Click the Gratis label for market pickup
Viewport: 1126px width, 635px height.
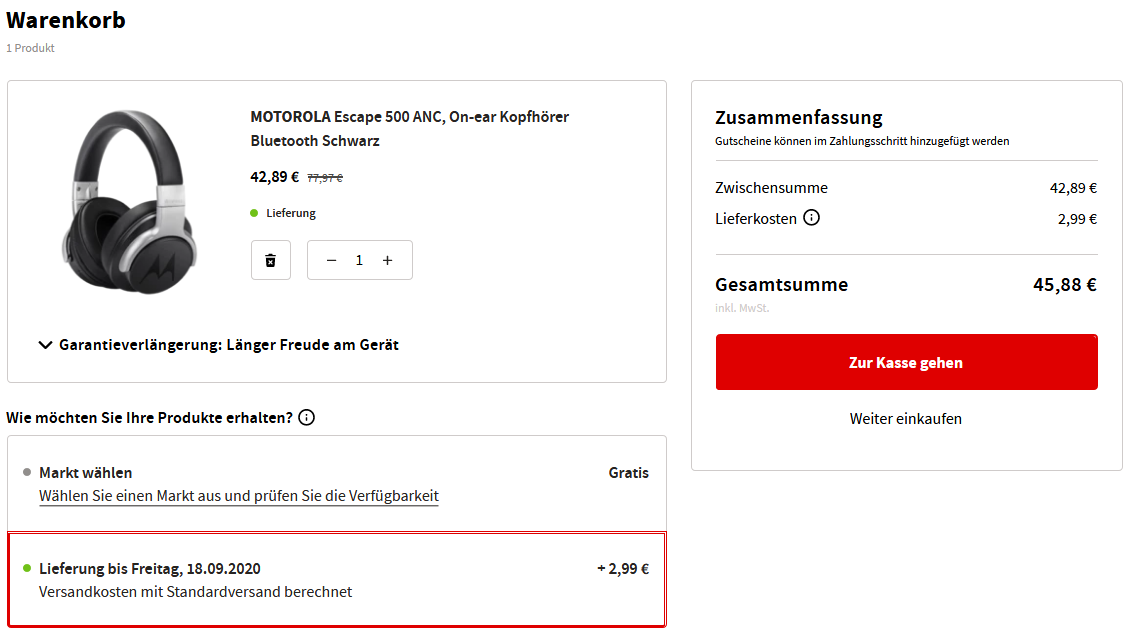[628, 472]
